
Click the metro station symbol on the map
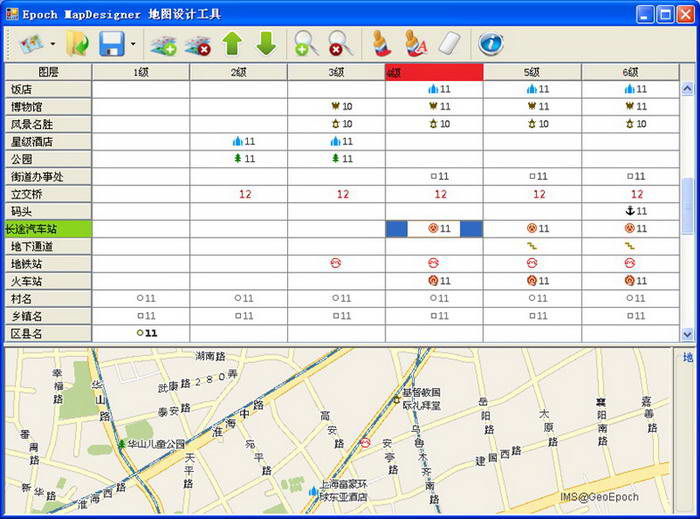point(365,443)
